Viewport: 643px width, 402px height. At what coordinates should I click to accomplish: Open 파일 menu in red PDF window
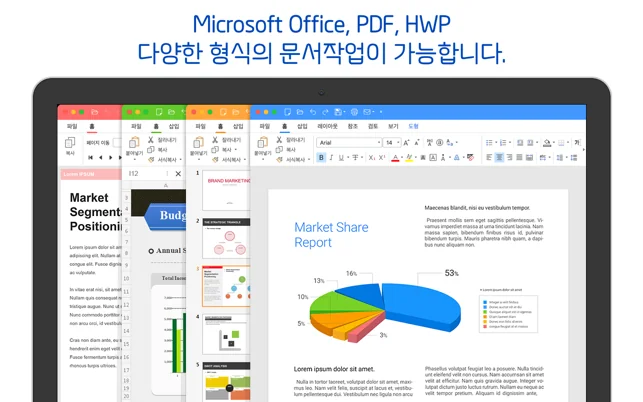[72, 126]
